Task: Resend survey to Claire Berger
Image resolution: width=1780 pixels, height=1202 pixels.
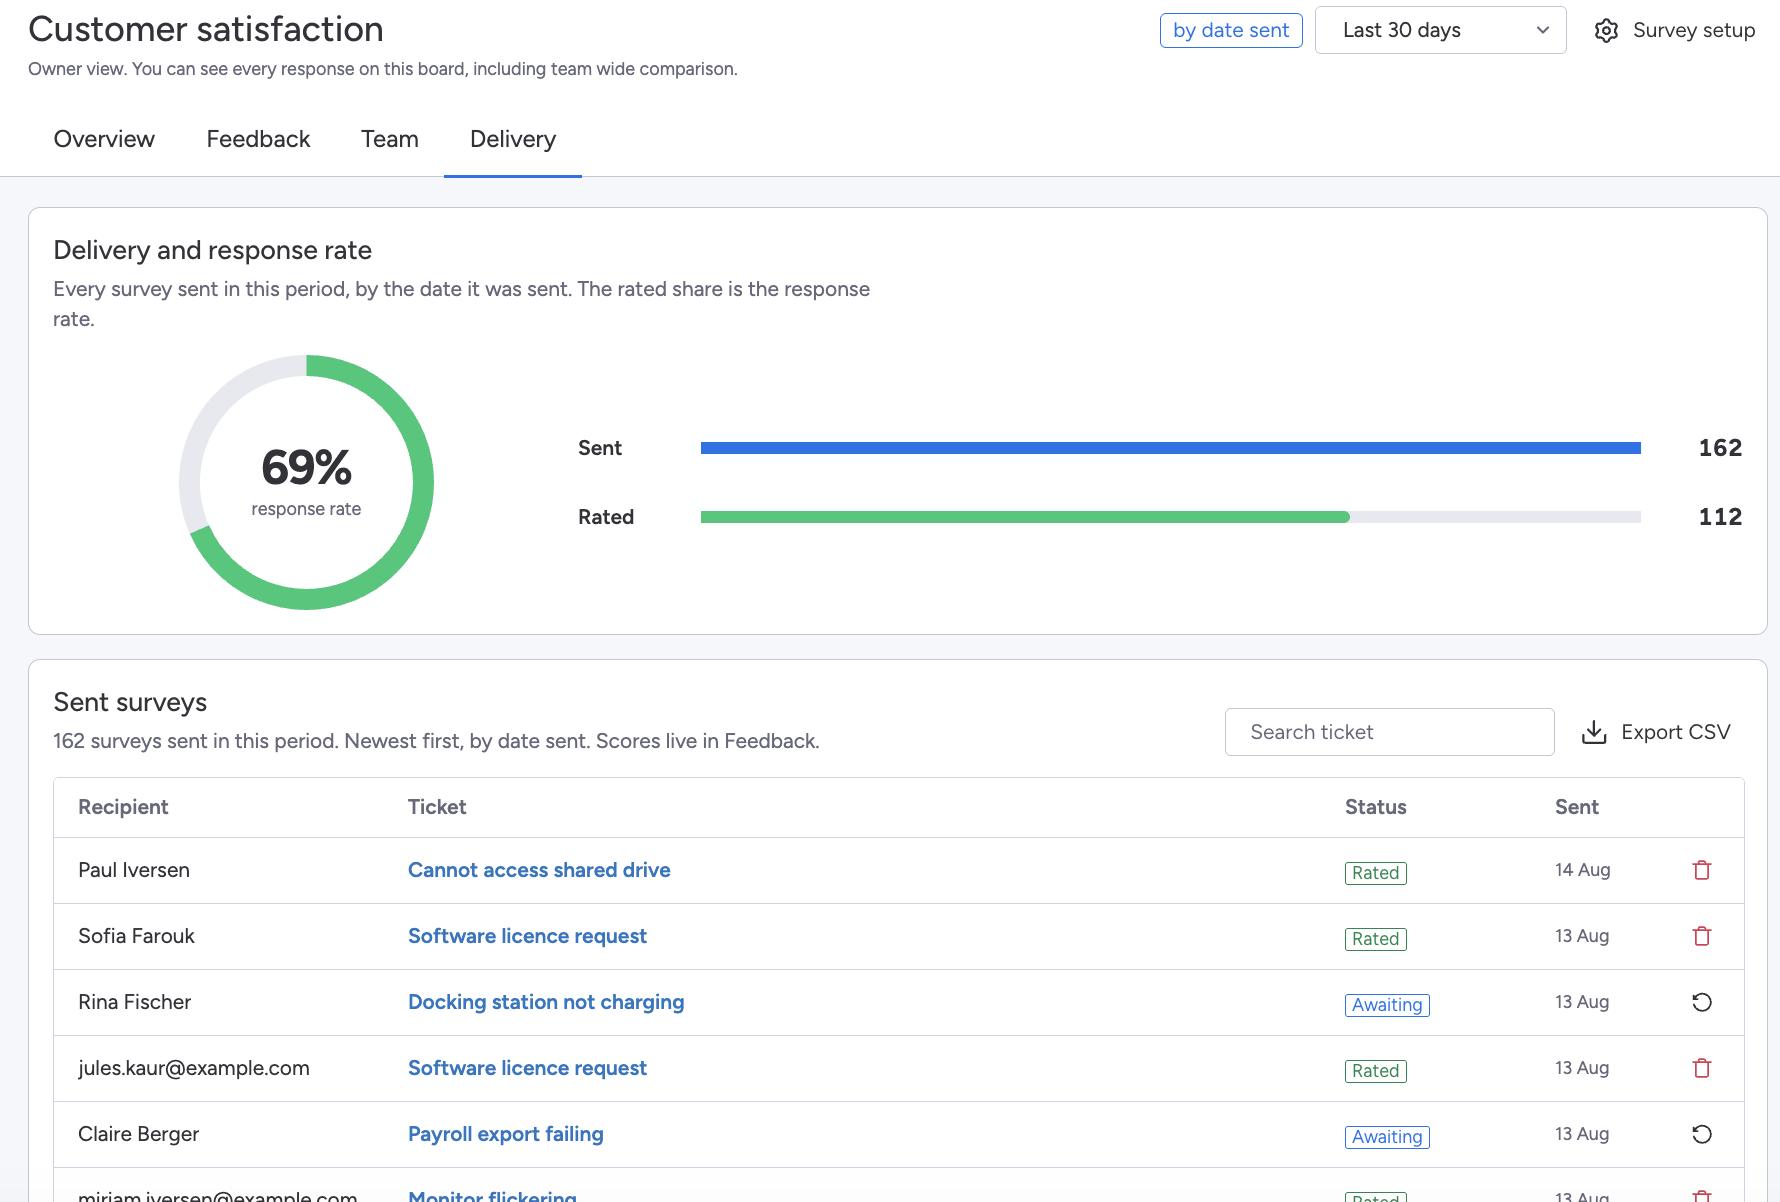Action: click(x=1702, y=1134)
